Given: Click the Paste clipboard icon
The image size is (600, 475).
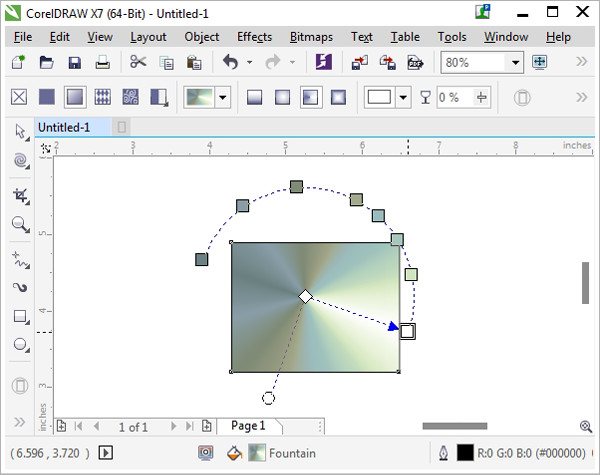Looking at the screenshot, I should [194, 62].
